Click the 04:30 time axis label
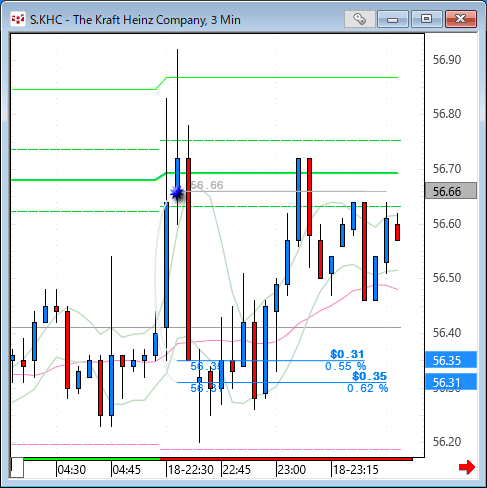Image resolution: width=487 pixels, height=488 pixels. click(x=72, y=470)
